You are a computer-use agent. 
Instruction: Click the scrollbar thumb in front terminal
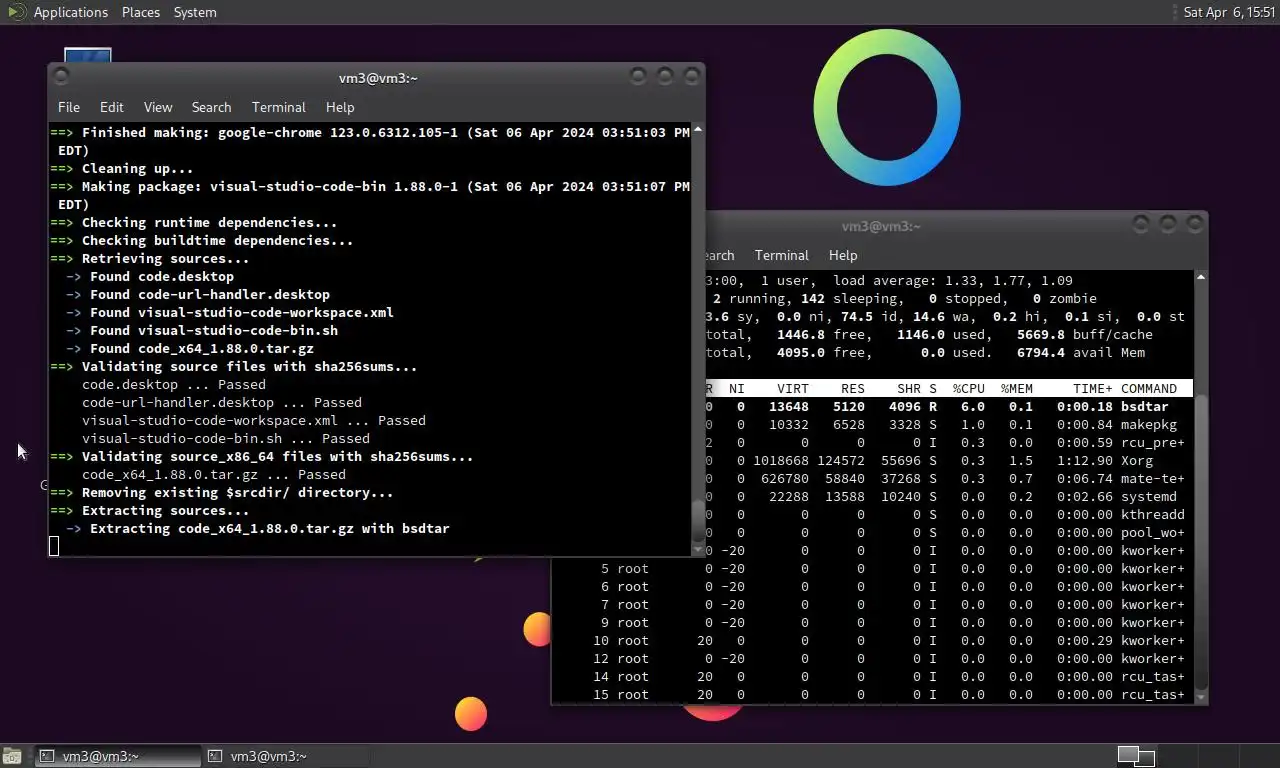click(697, 520)
